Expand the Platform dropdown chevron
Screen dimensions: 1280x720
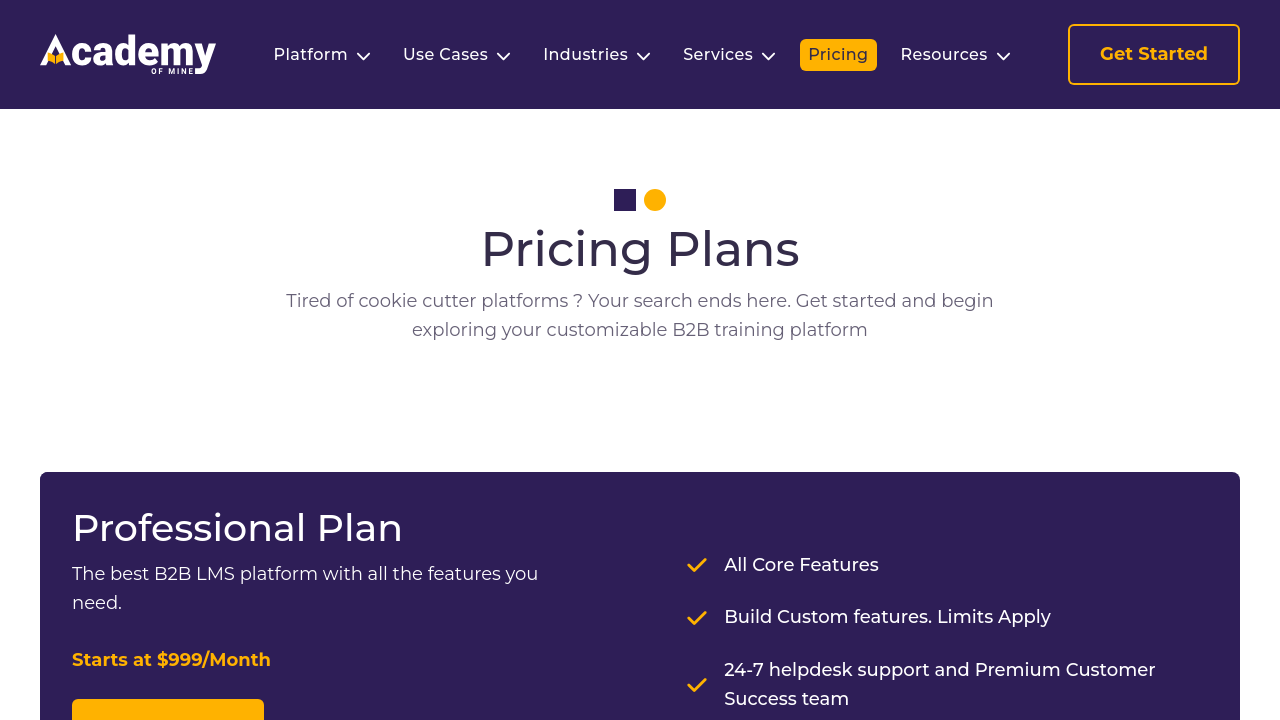(364, 56)
